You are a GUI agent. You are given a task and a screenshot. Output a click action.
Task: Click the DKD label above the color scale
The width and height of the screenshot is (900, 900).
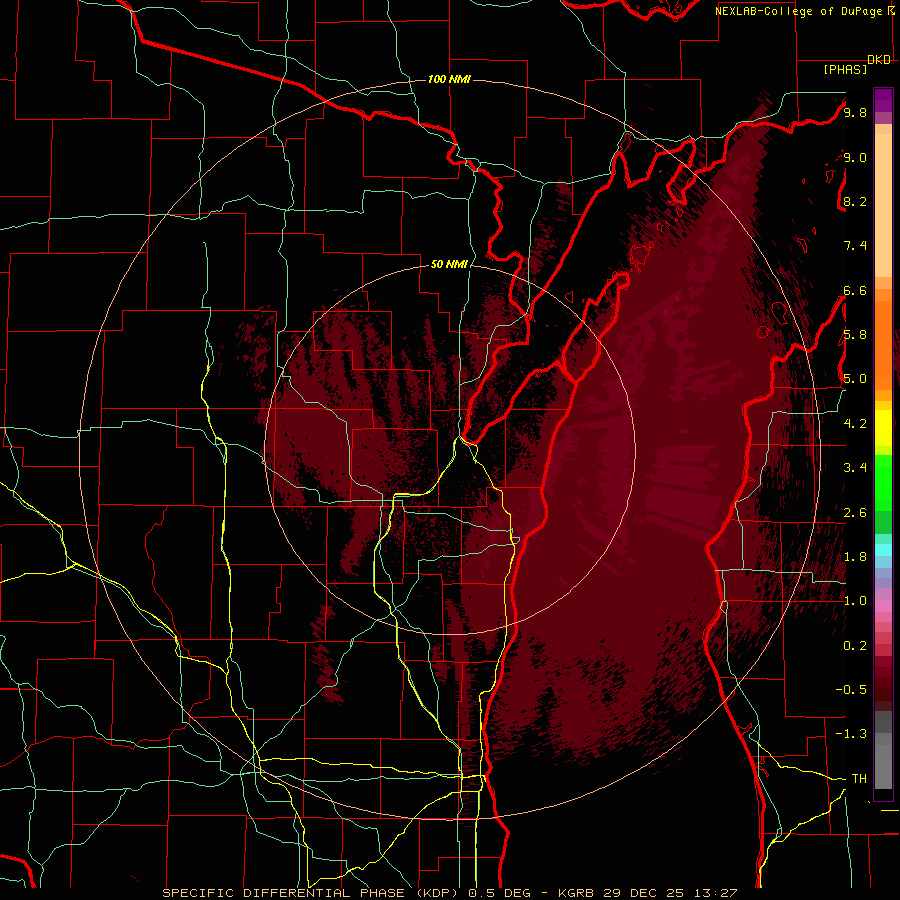[x=879, y=60]
